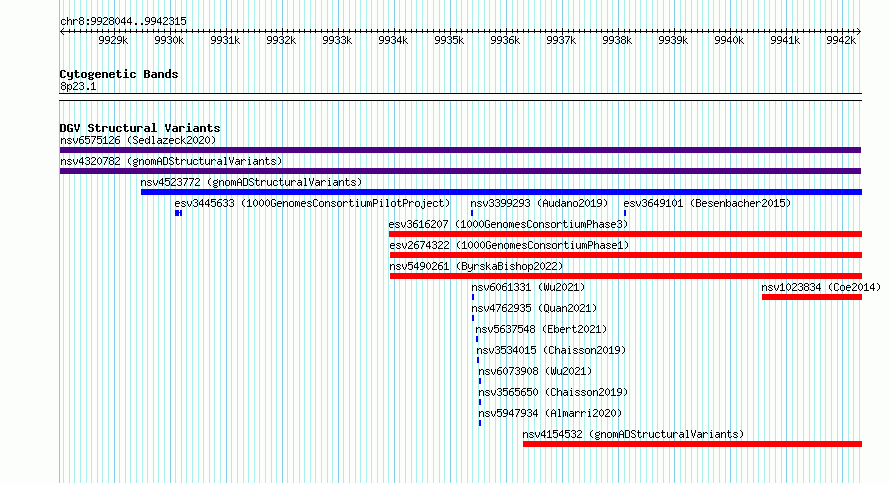Viewport: 890px width, 483px height.
Task: Select blue marker under nsv3399293
Action: (472, 213)
